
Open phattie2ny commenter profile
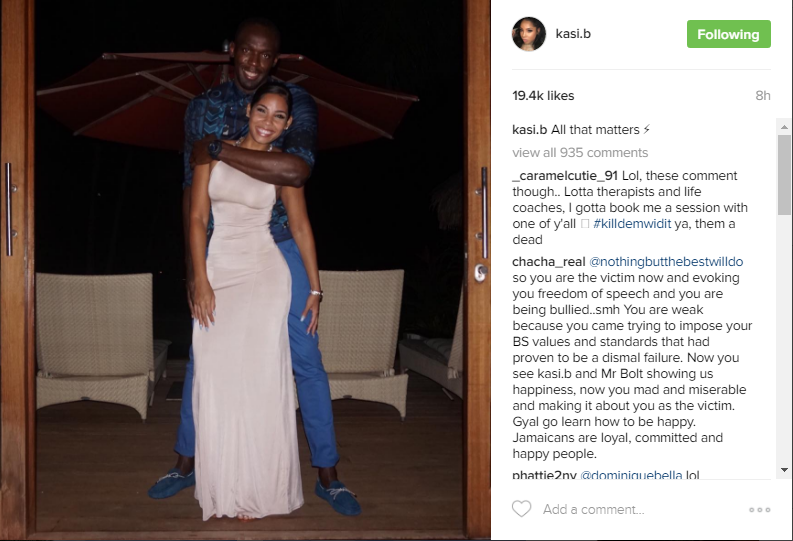pyautogui.click(x=544, y=475)
